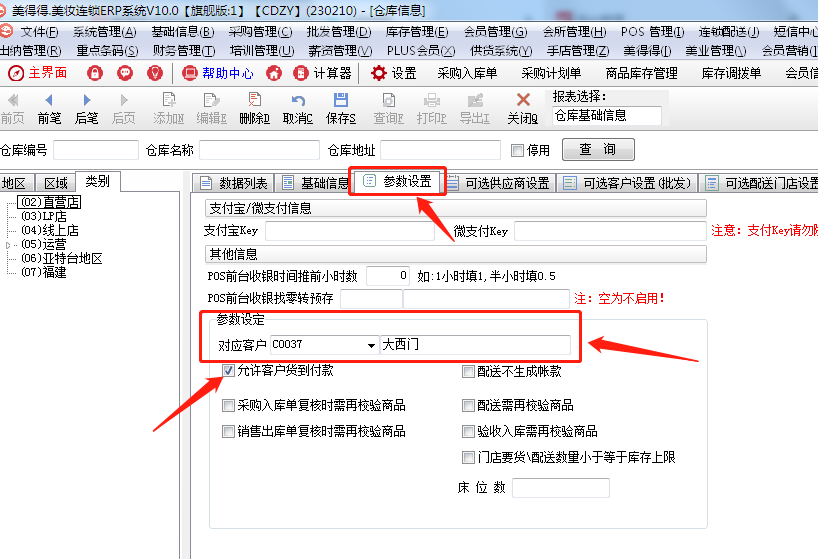Uncheck 允许客户货到付款
The width and height of the screenshot is (818, 559).
coord(228,371)
